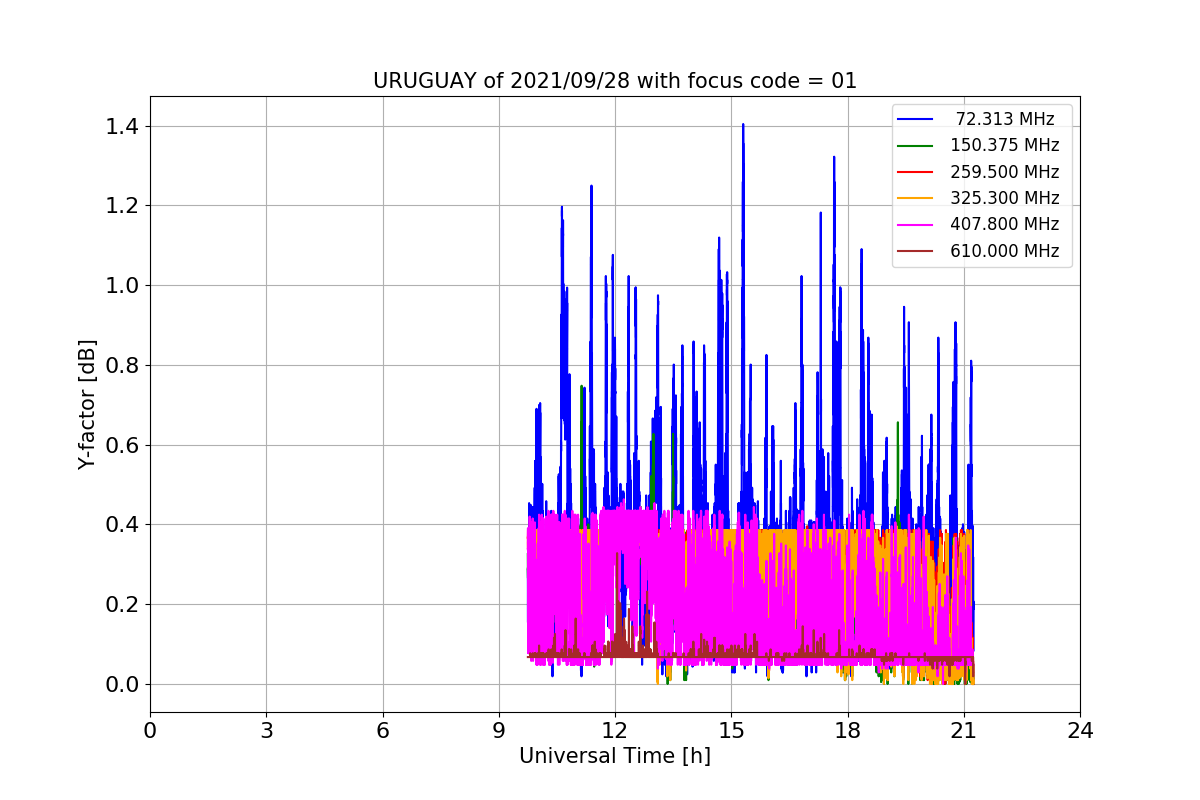Click the magenta line swatch in legend

click(x=915, y=225)
